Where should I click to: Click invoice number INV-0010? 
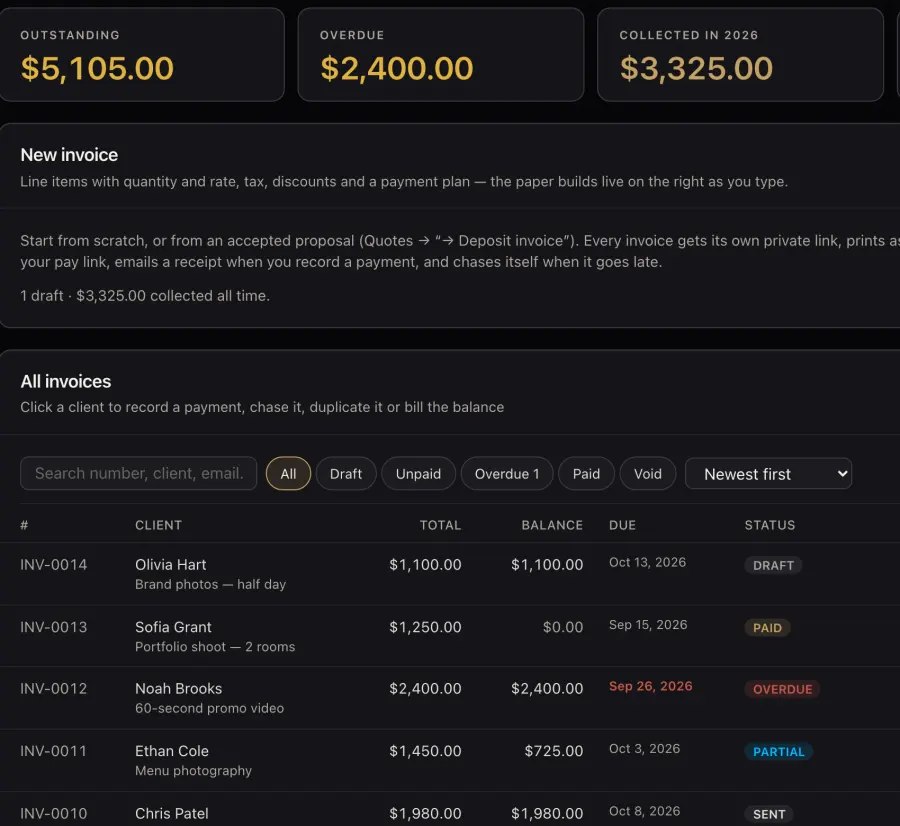(54, 814)
